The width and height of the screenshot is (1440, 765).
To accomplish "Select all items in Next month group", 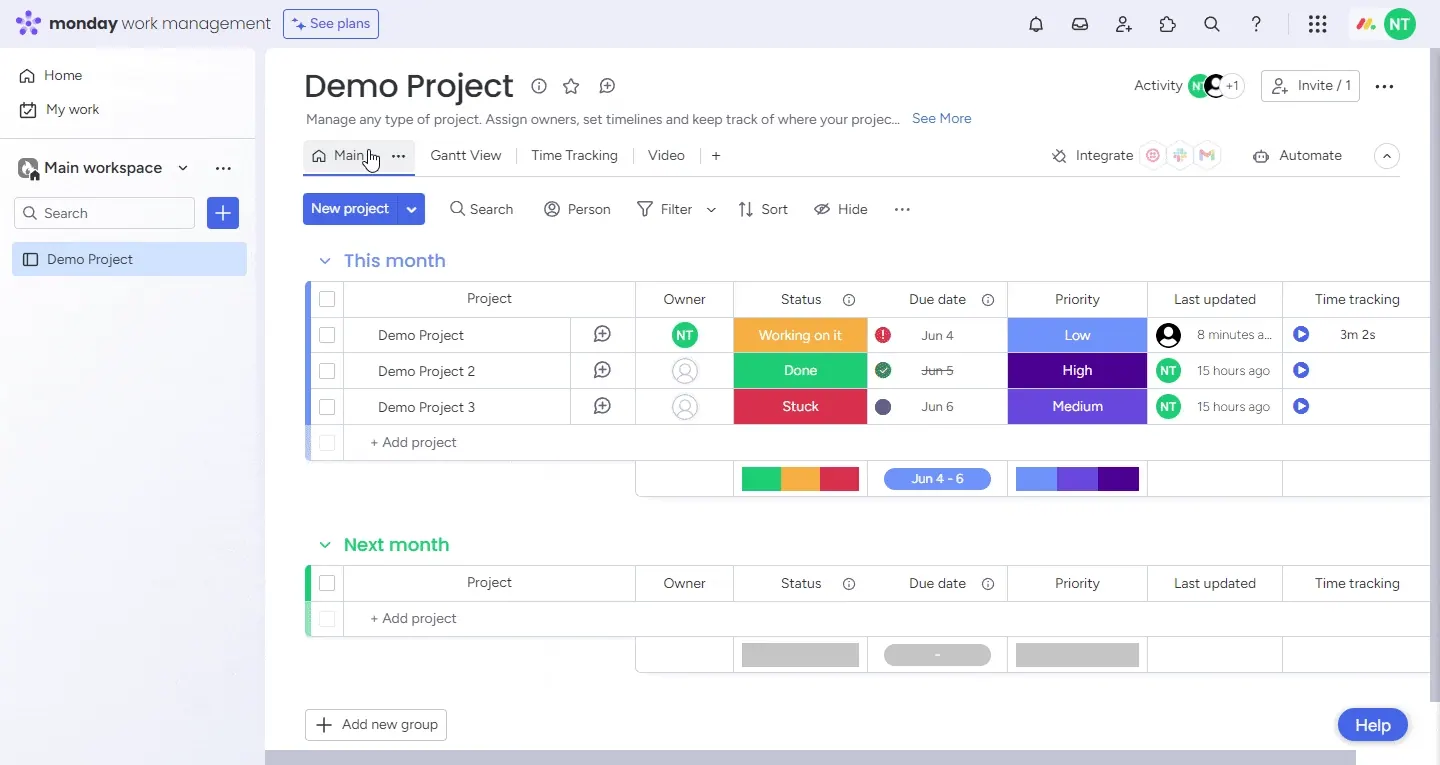I will point(327,583).
